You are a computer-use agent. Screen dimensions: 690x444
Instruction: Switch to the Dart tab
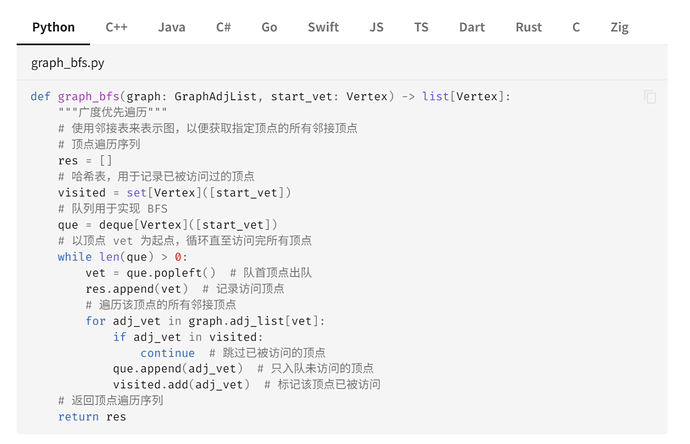click(x=471, y=27)
